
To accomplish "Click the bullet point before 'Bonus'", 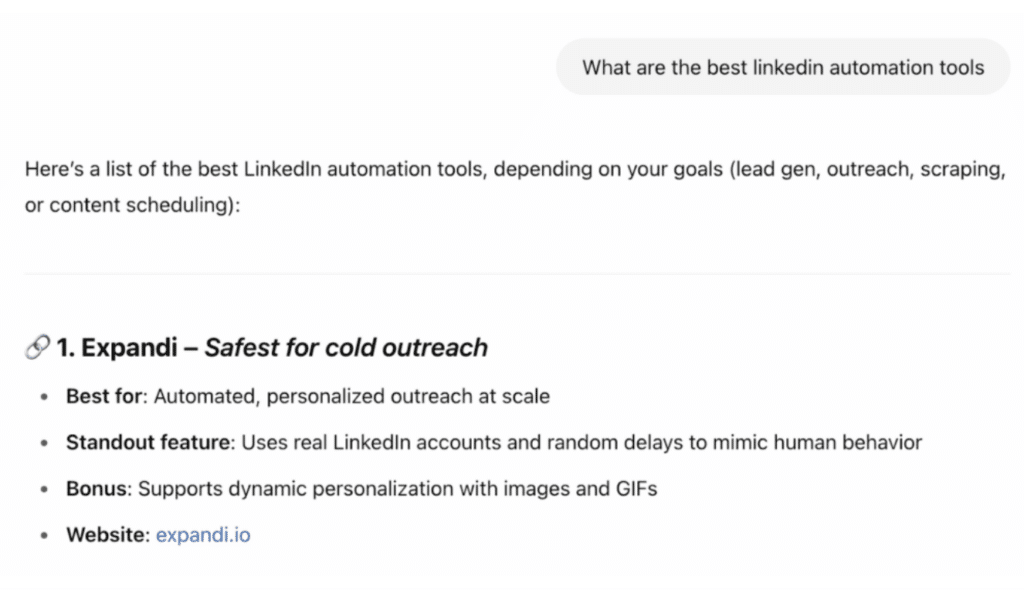I will (44, 490).
